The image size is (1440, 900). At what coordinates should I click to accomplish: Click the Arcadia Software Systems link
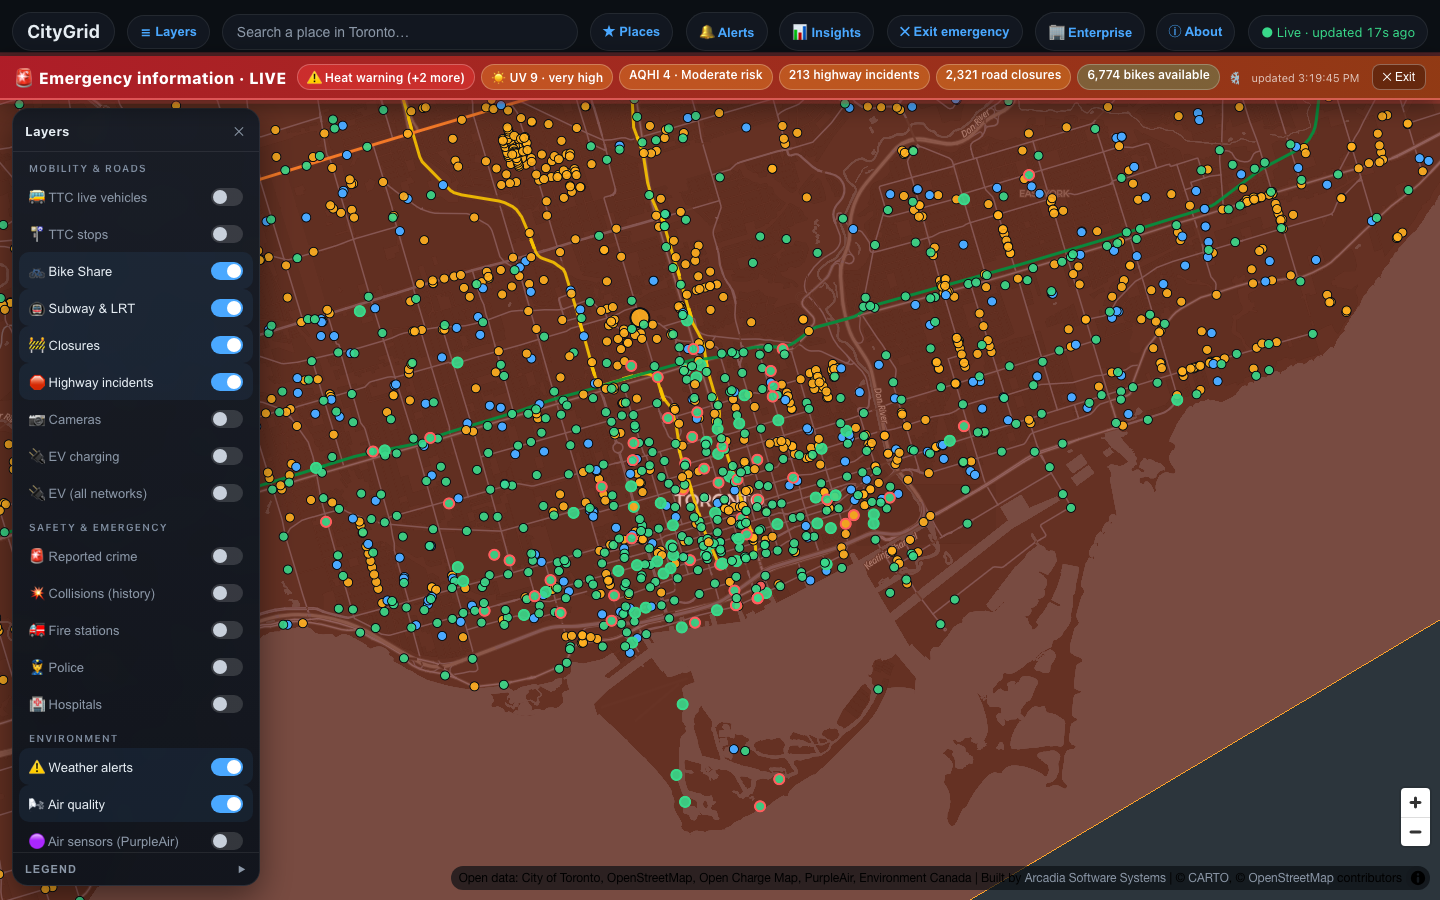pyautogui.click(x=1095, y=878)
